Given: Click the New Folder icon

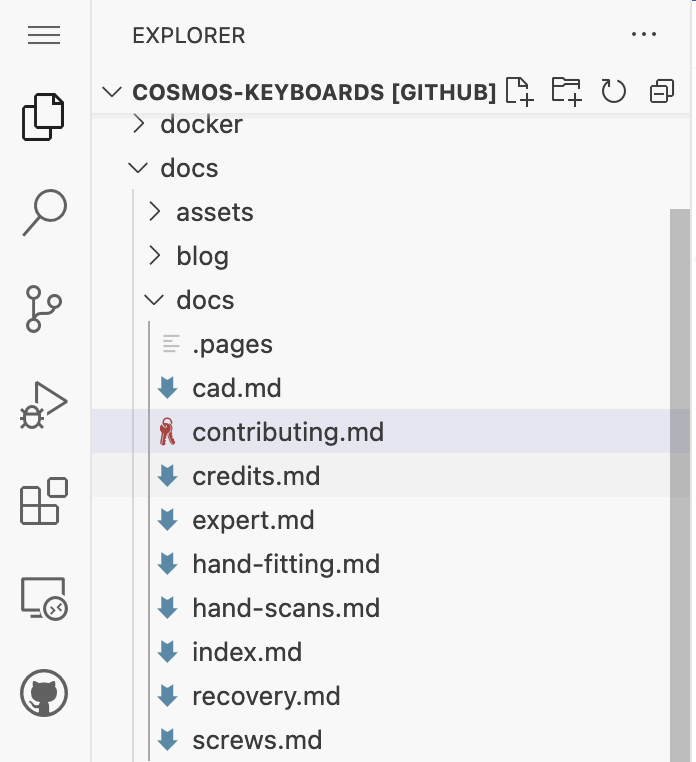Looking at the screenshot, I should coord(567,91).
